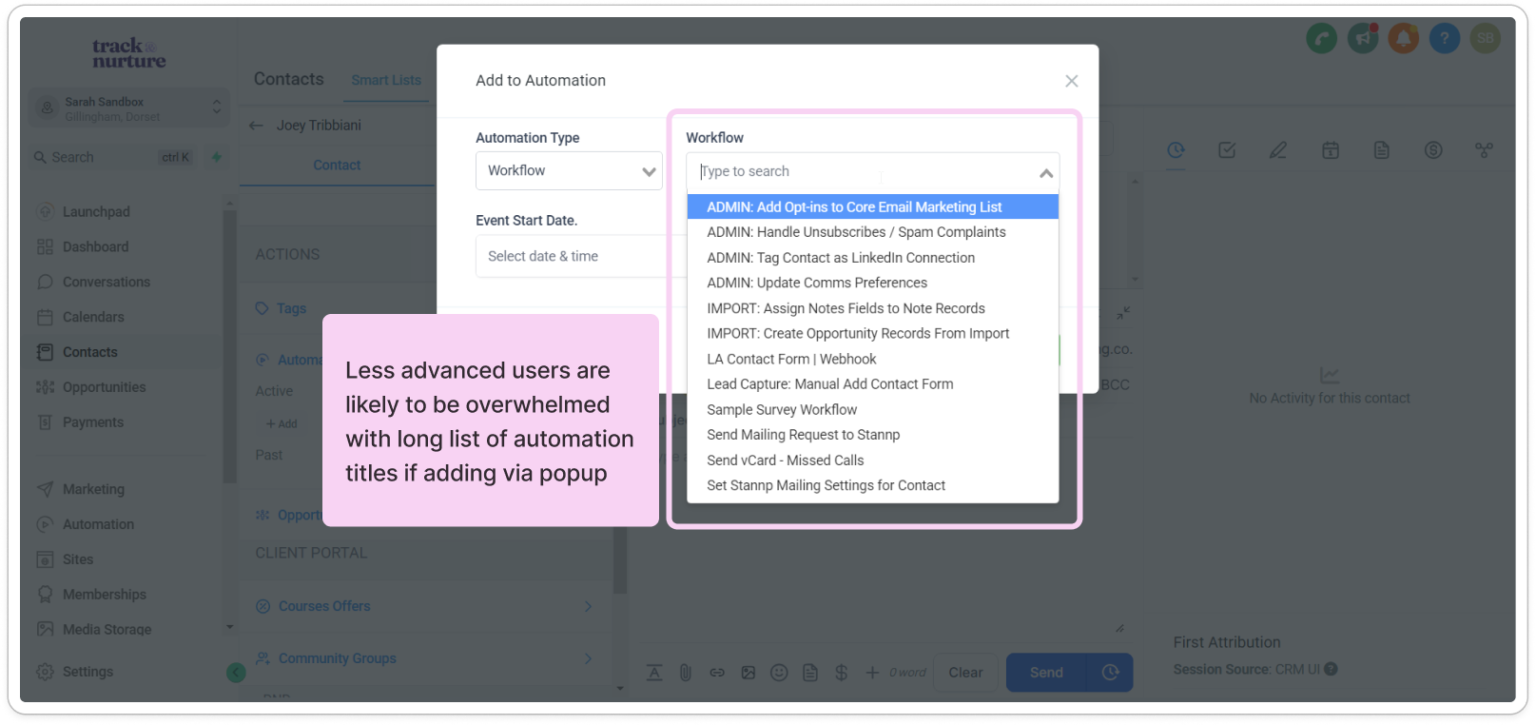
Task: Open Calendars in the sidebar
Action: (x=93, y=317)
